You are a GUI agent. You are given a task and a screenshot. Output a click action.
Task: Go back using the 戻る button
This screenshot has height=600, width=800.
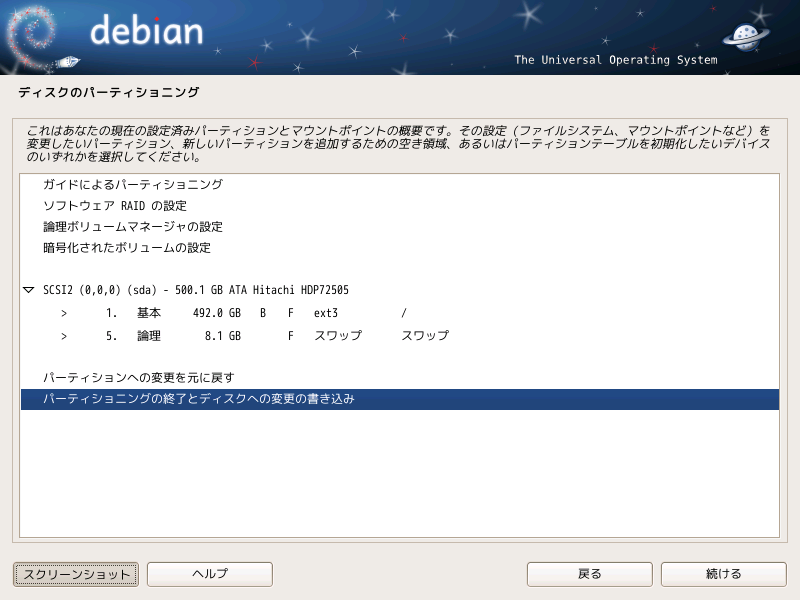pyautogui.click(x=590, y=574)
